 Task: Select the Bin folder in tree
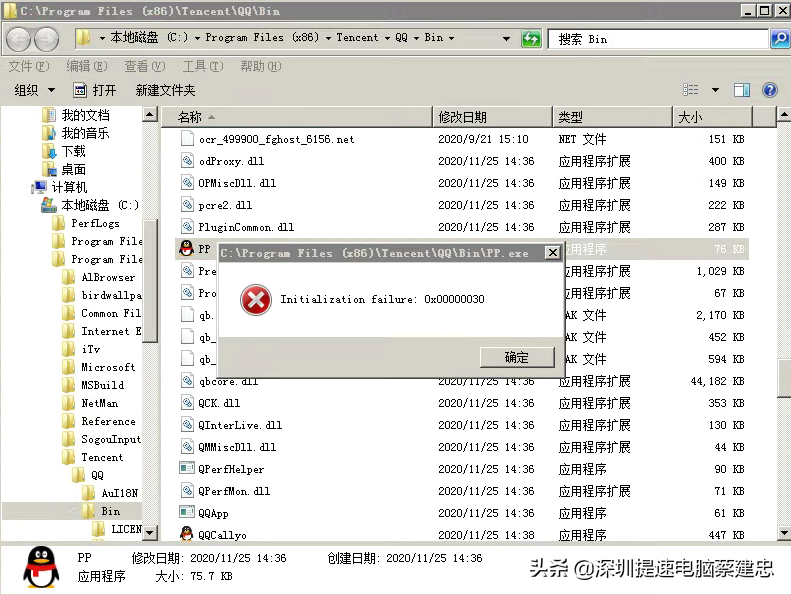(x=110, y=511)
